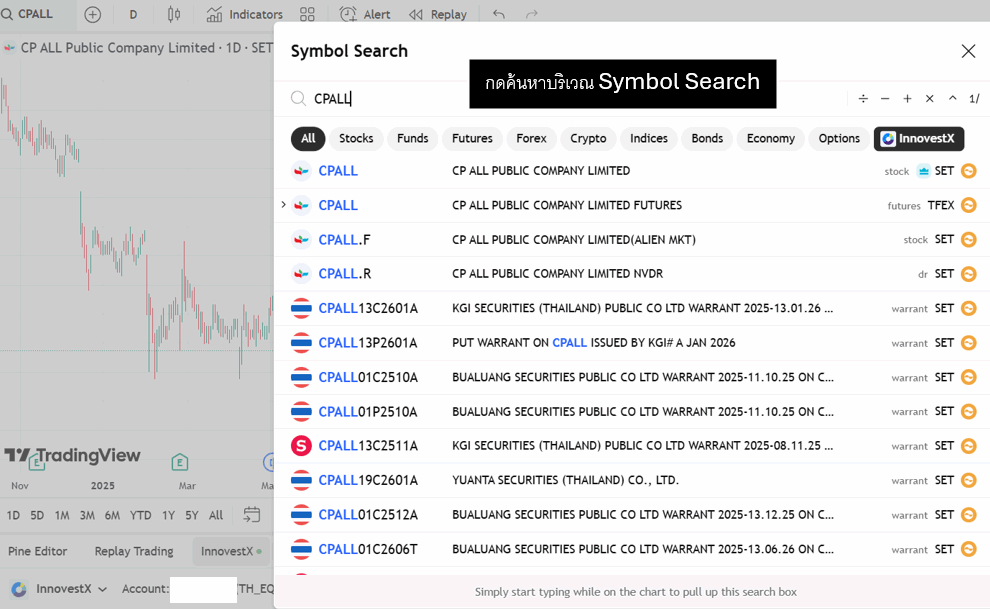The width and height of the screenshot is (990, 609).
Task: Choose warrant CPALL01C2512A
Action: tap(631, 515)
